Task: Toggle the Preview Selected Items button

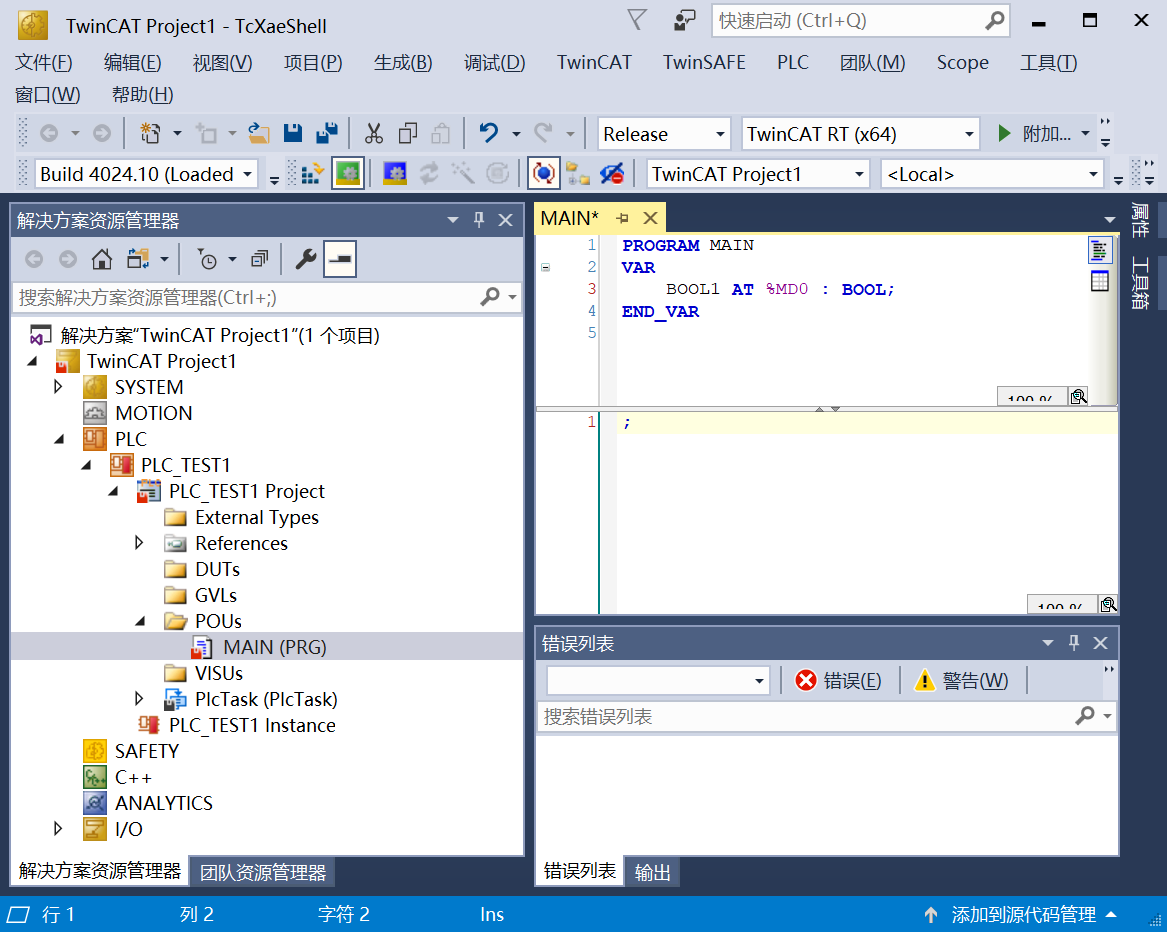Action: click(x=340, y=259)
